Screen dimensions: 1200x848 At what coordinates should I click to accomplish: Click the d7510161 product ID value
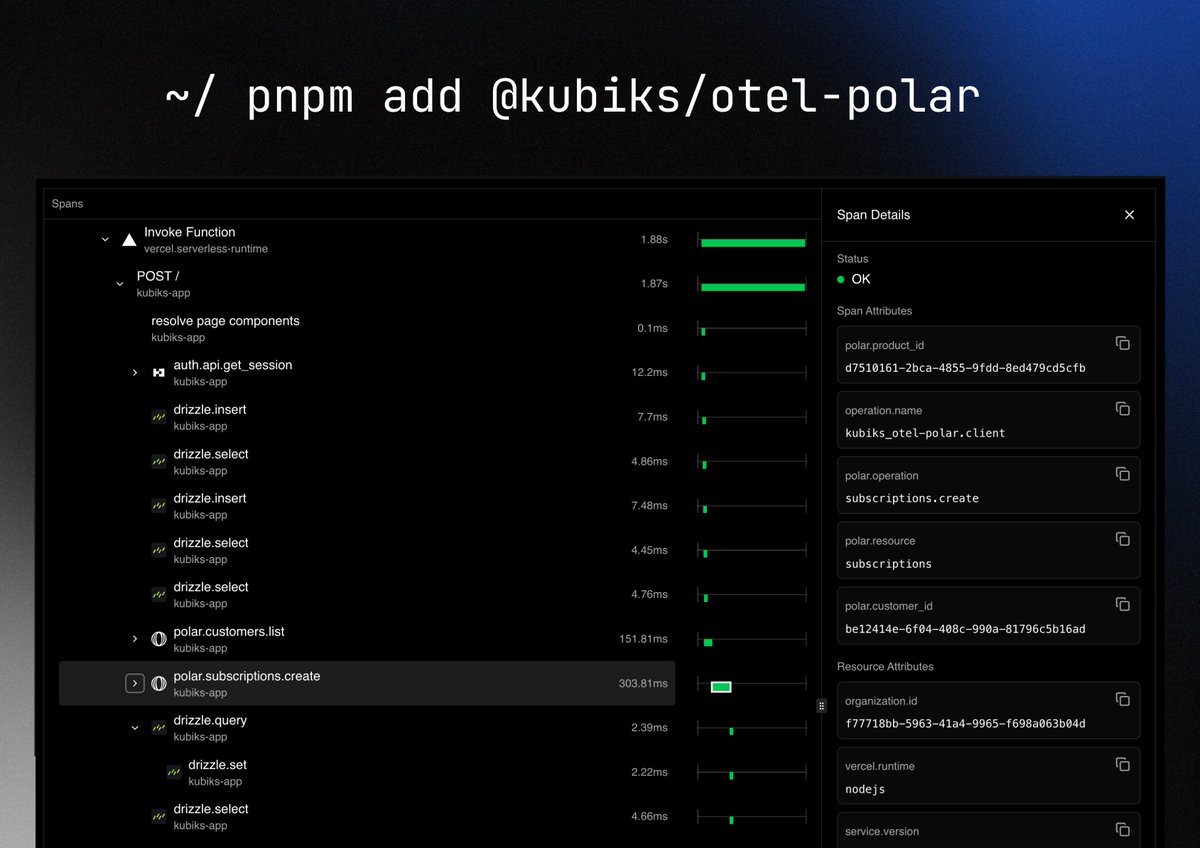coord(965,368)
